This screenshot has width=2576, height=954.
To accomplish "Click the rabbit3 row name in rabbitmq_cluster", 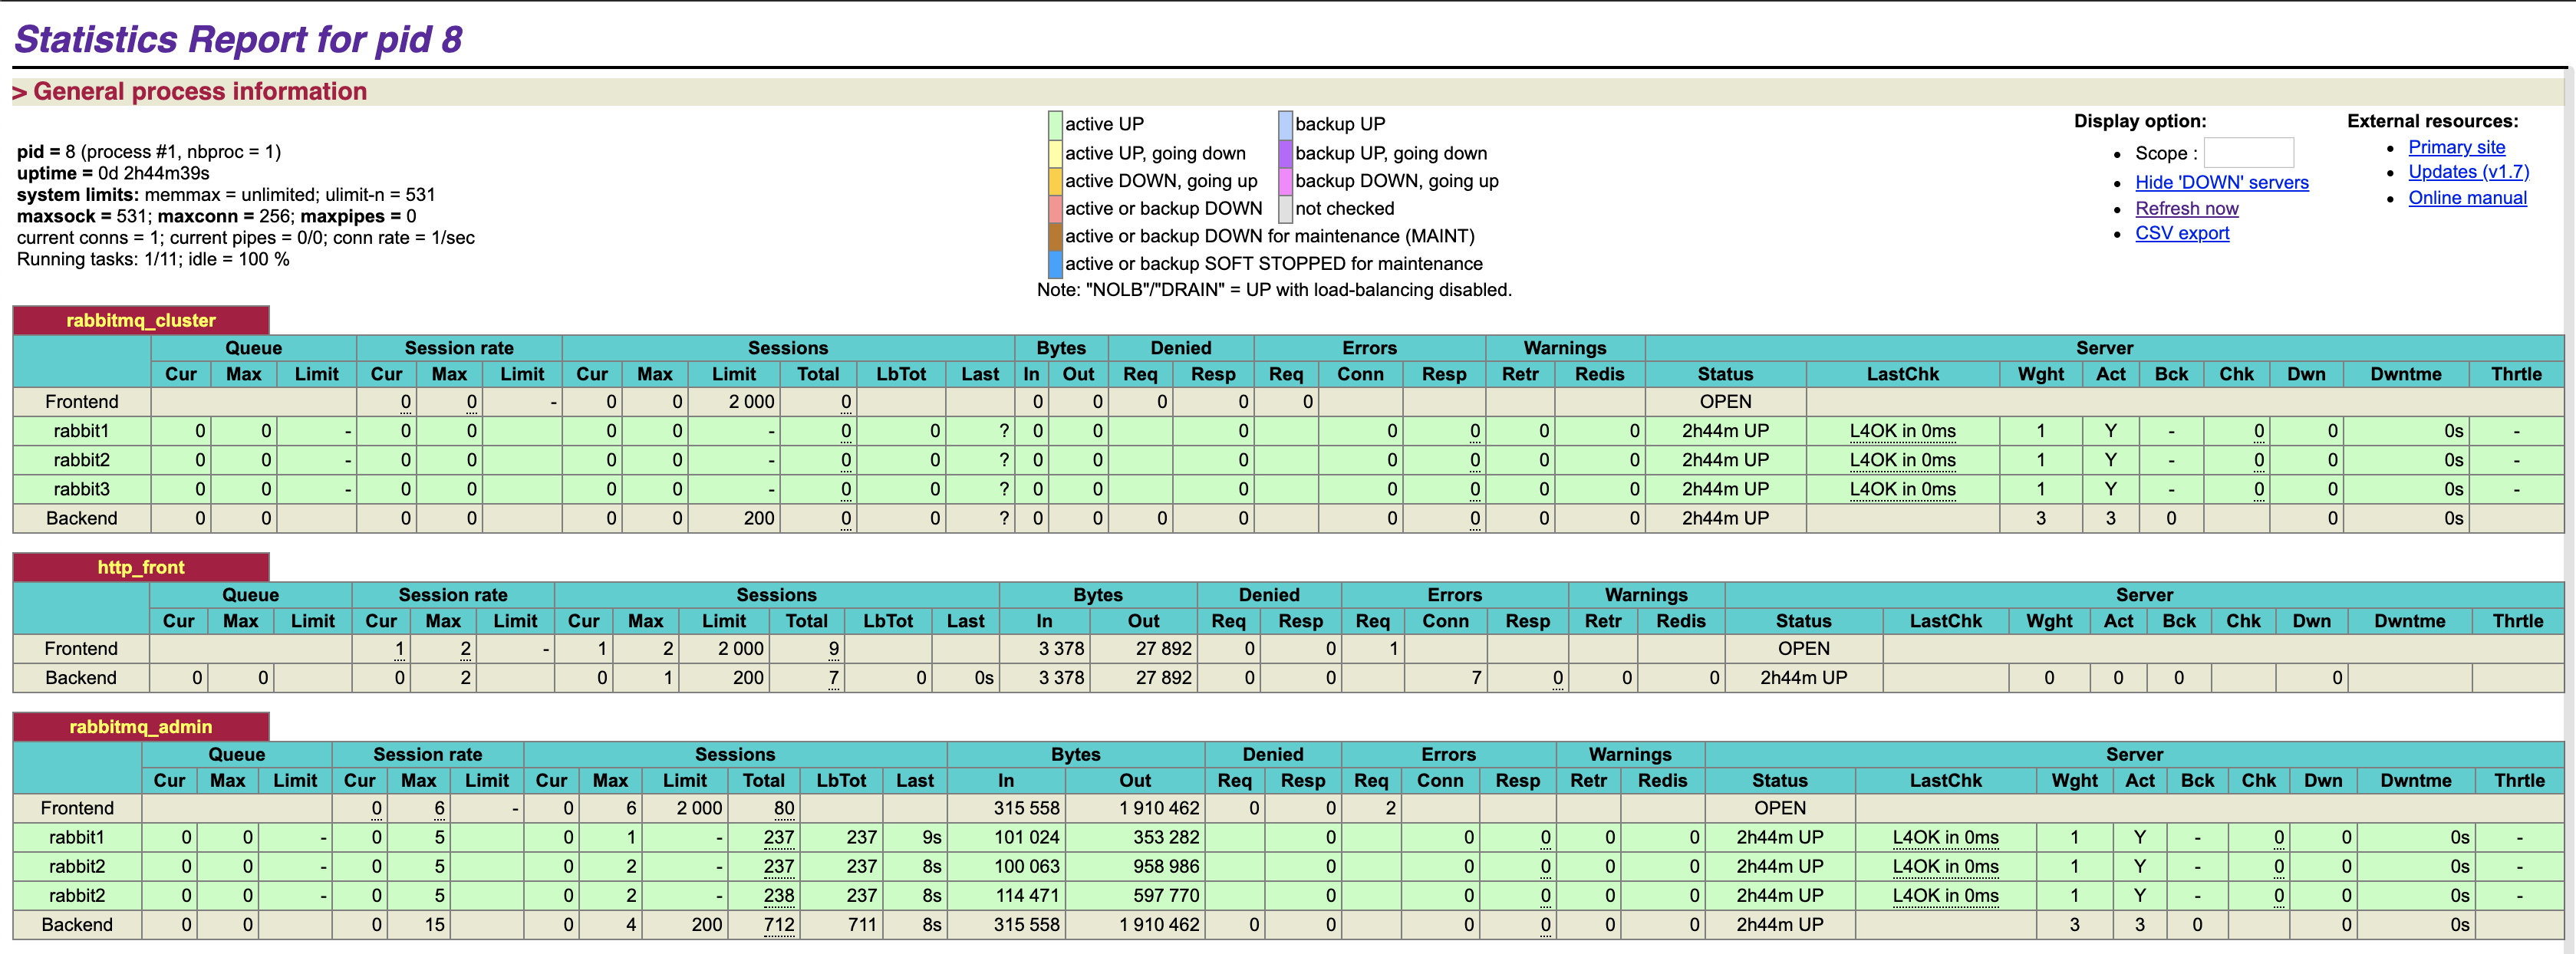I will tap(81, 490).
